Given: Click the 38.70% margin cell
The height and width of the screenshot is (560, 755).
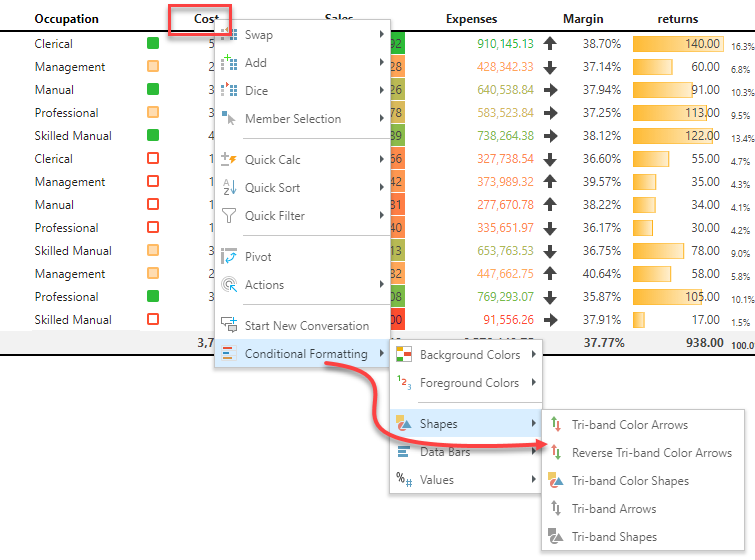Looking at the screenshot, I should [x=602, y=44].
